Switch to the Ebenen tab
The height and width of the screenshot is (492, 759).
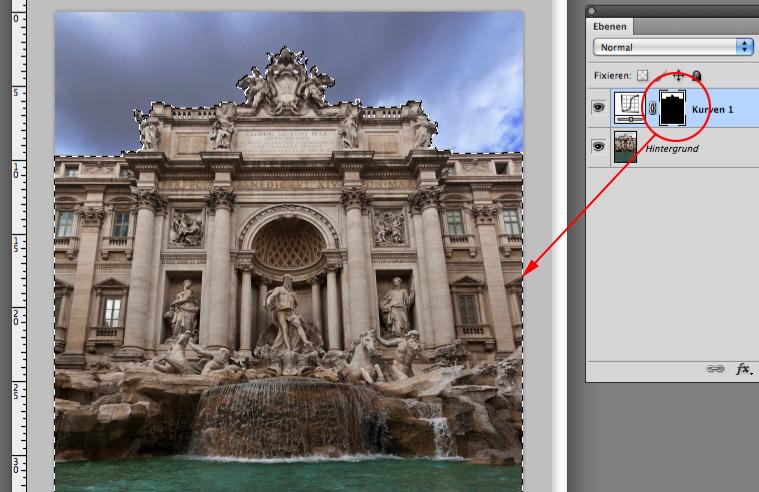pyautogui.click(x=609, y=27)
